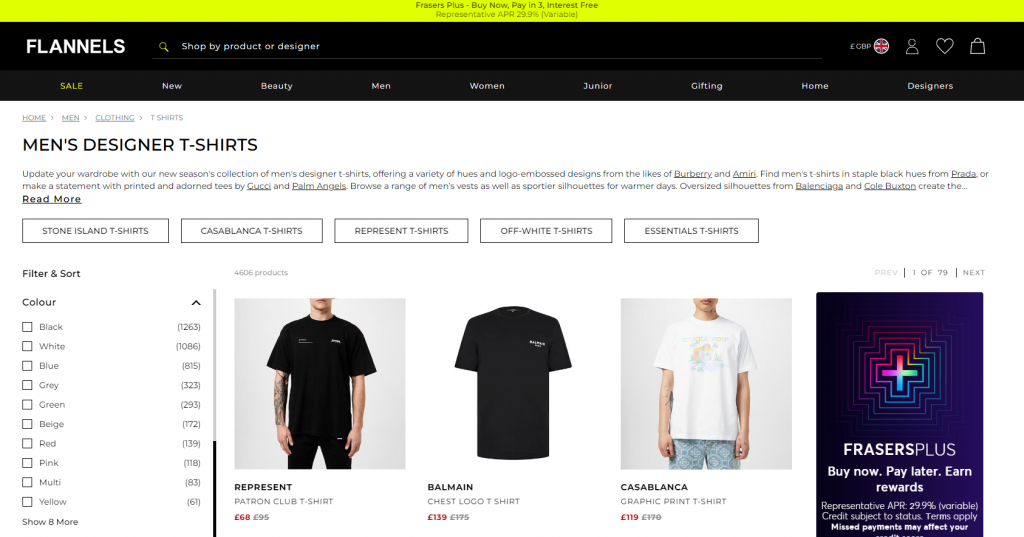Go to NEXT products page
Screen dimensions: 1024x537
(973, 272)
